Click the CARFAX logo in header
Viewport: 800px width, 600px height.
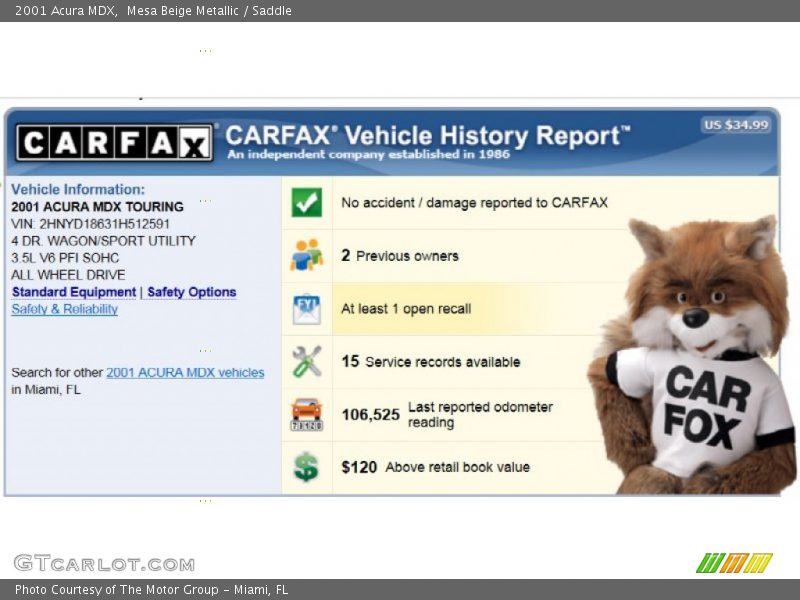pos(114,144)
